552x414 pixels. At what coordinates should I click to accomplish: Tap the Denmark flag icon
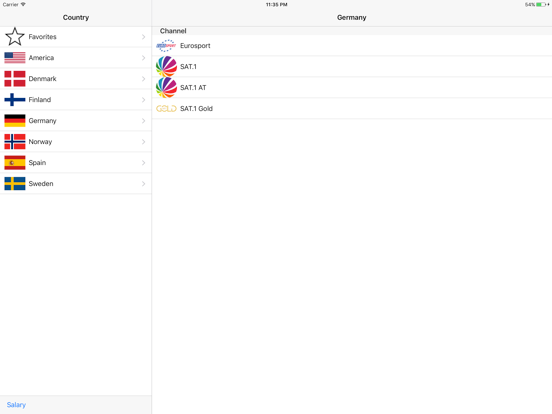[15, 79]
